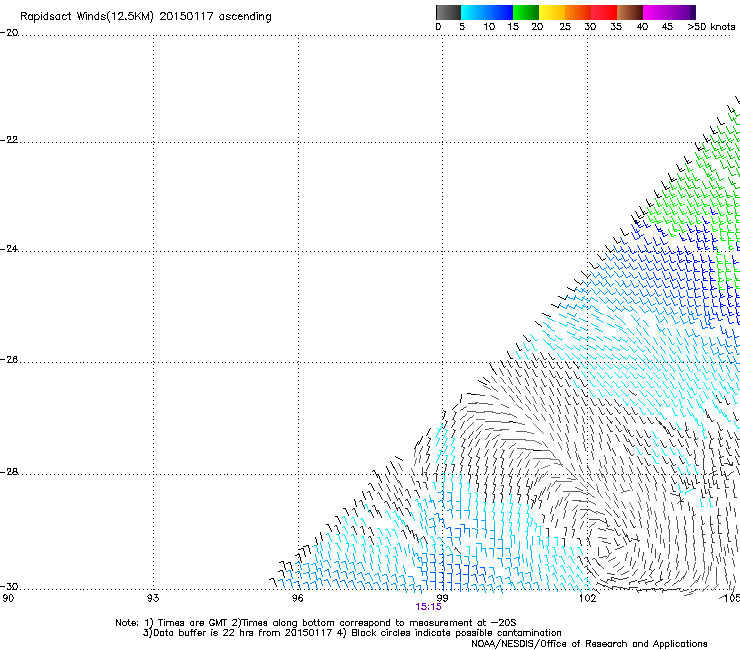Select the cyan-blue 5-15 knots color band
The width and height of the screenshot is (740, 650).
point(487,12)
